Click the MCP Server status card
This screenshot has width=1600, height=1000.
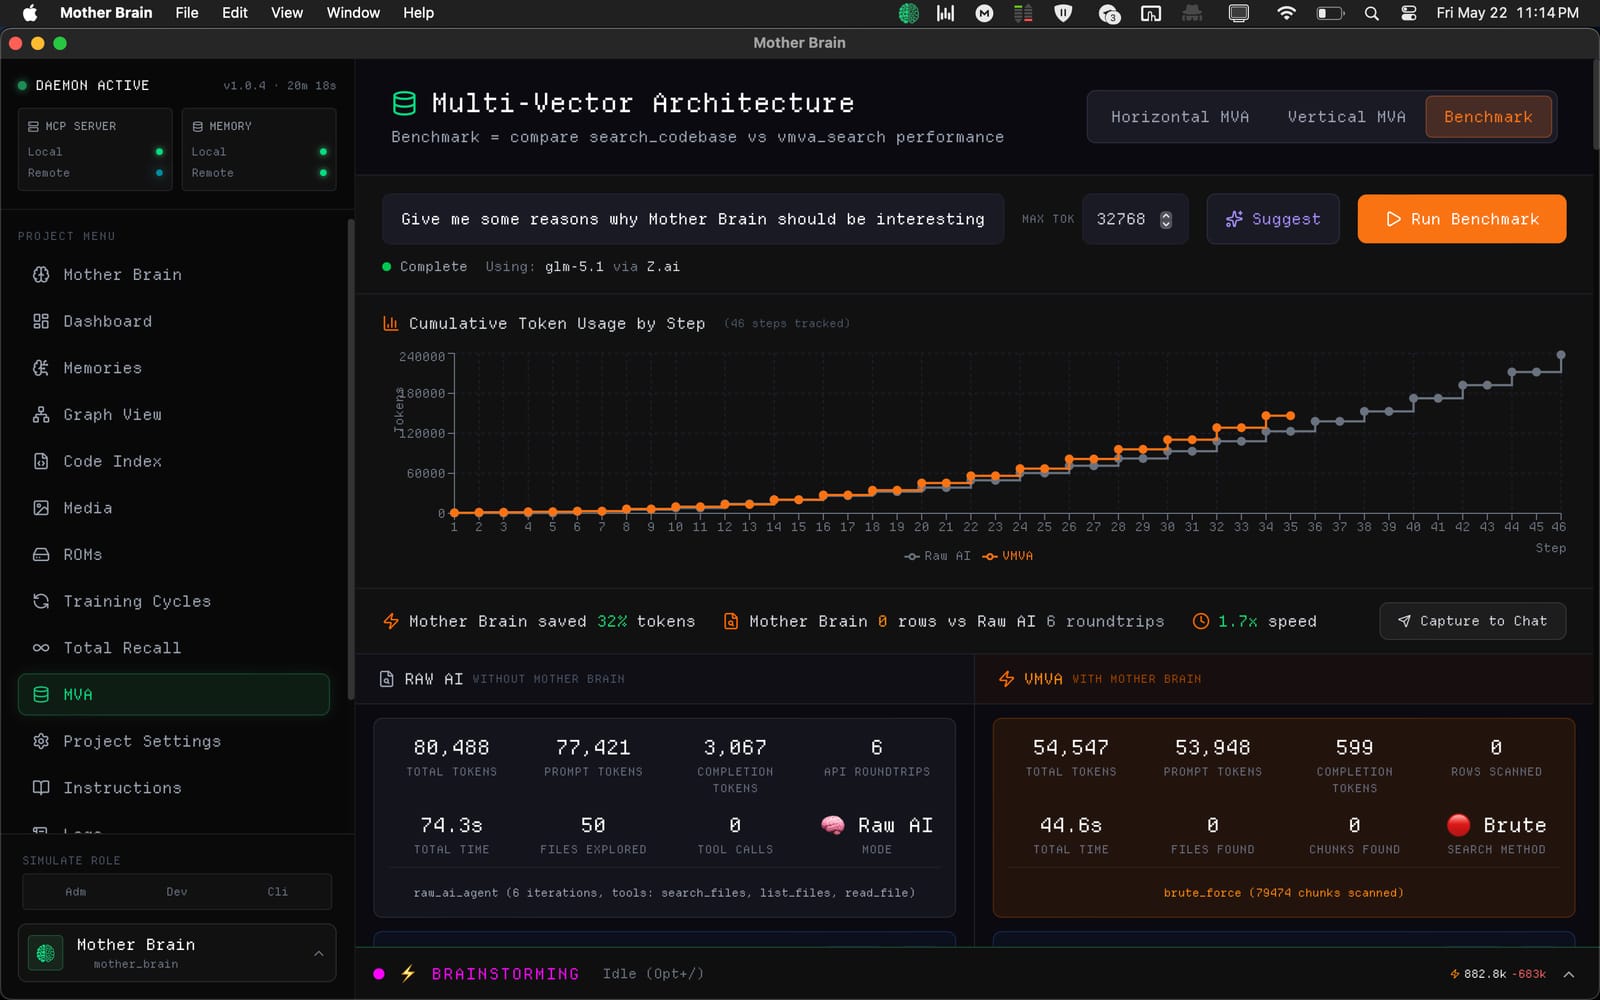pyautogui.click(x=95, y=149)
